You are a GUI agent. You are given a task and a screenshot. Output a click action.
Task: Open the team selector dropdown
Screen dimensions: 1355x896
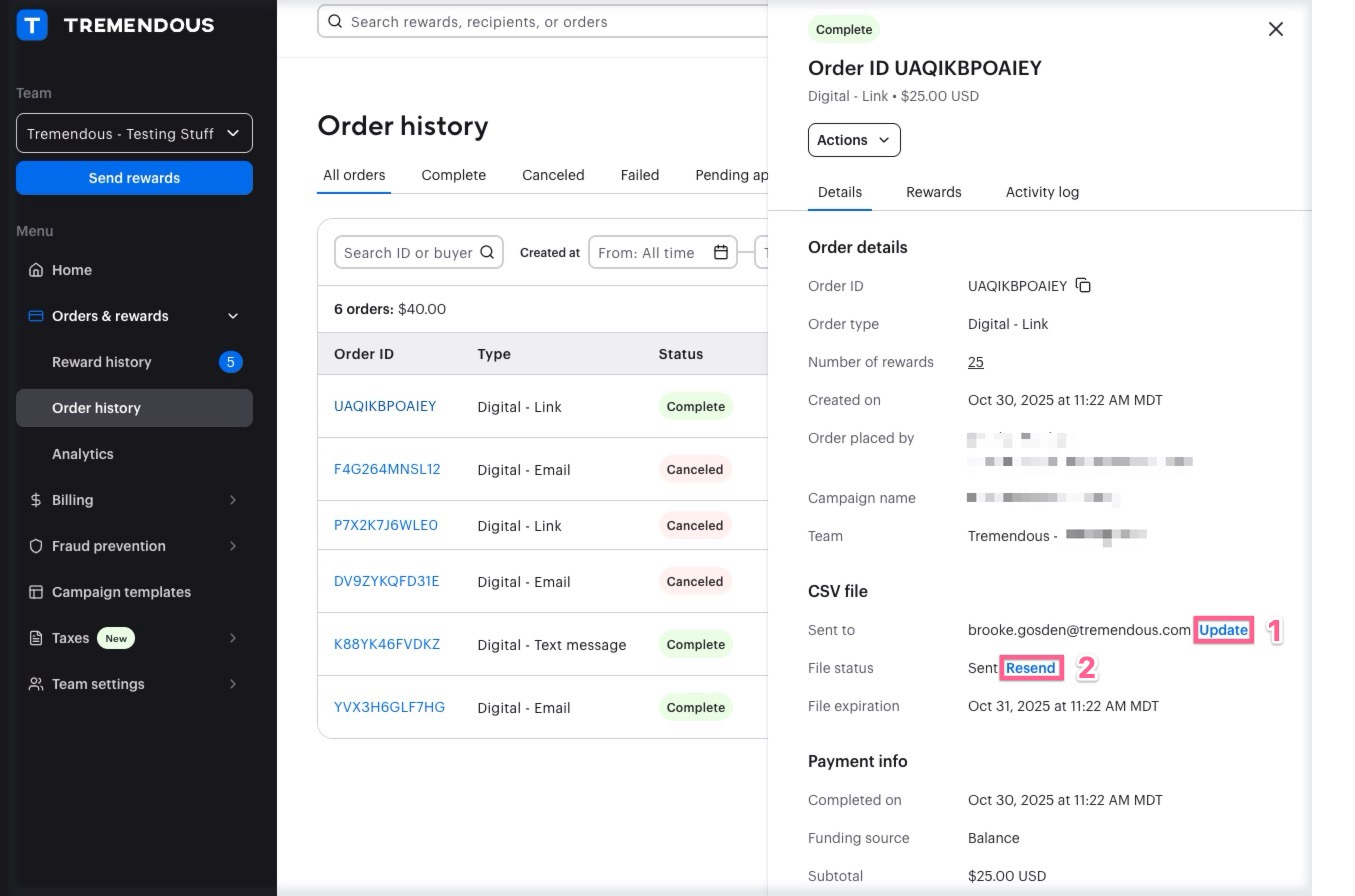click(x=134, y=133)
